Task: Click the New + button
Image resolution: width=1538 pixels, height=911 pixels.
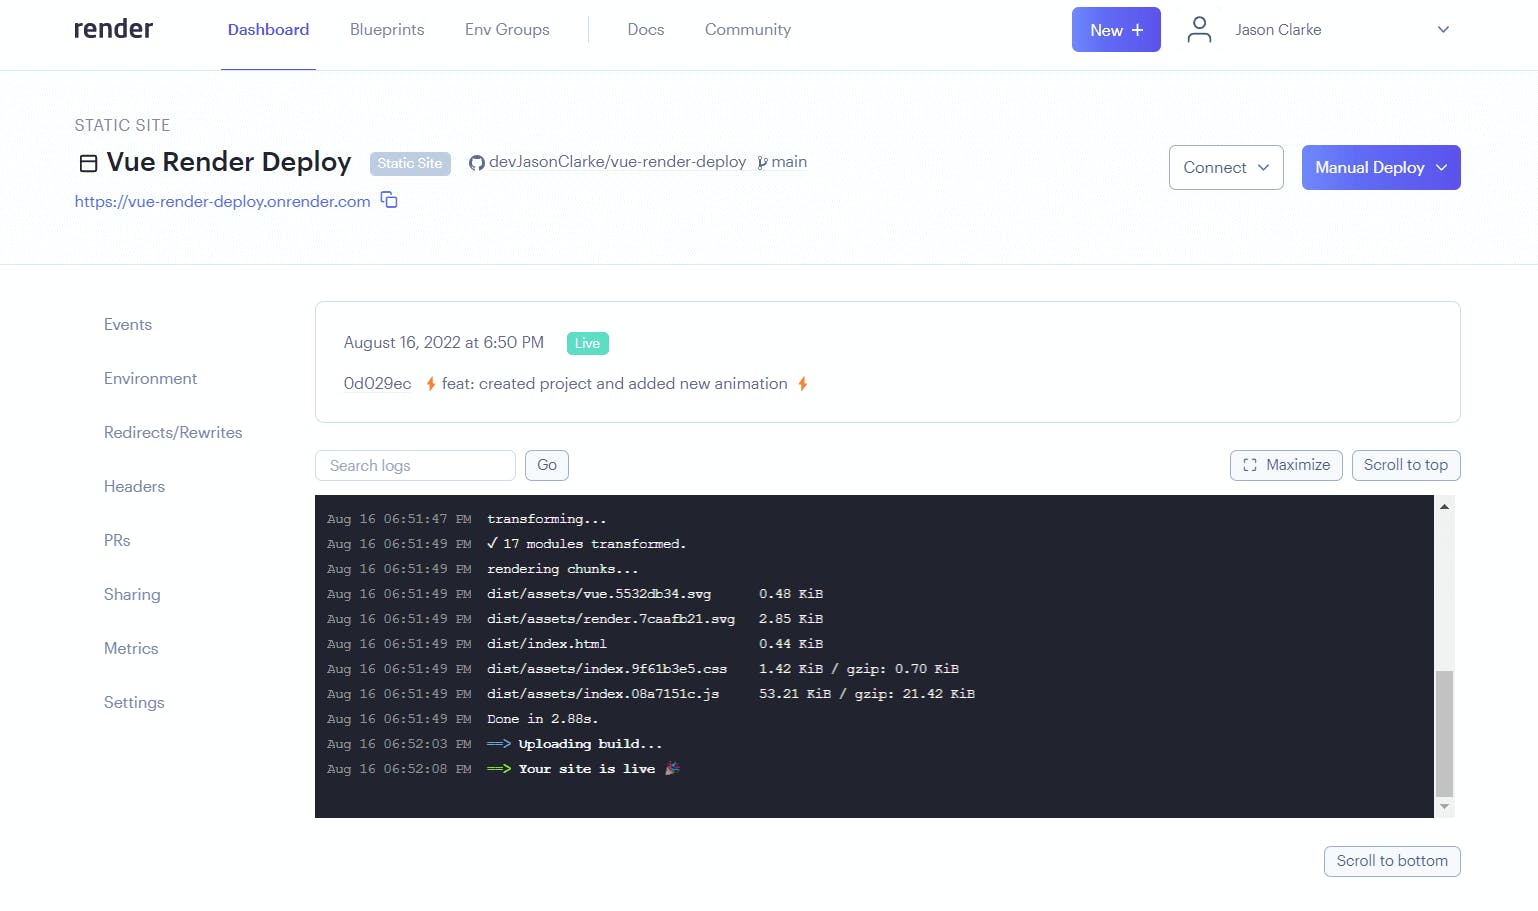Action: 1116,30
